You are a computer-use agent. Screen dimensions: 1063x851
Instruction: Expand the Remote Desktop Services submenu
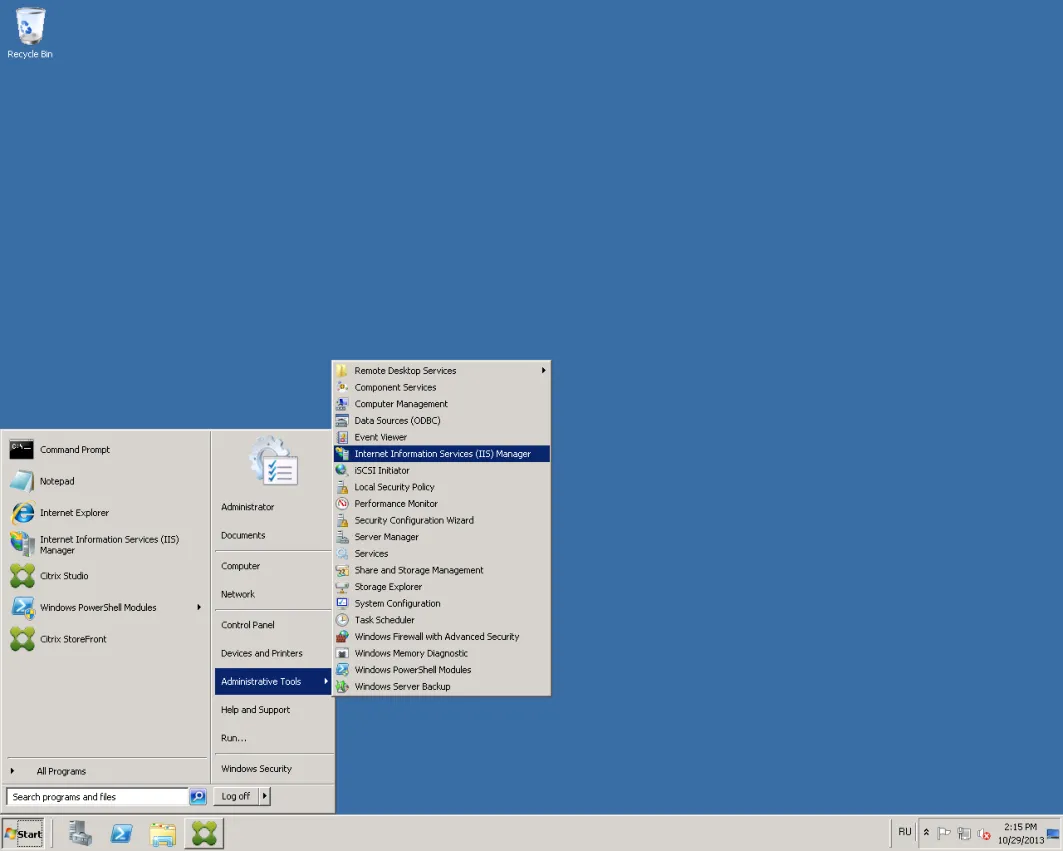pos(441,370)
